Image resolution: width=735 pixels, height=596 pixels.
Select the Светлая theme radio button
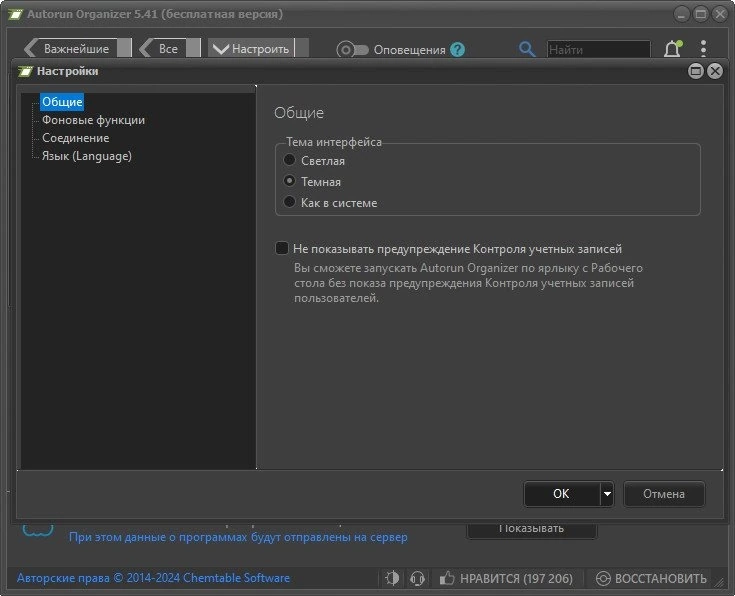pos(289,160)
